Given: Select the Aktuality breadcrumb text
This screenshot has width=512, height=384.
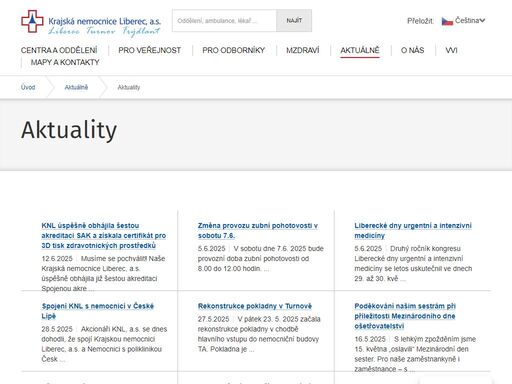Looking at the screenshot, I should point(129,87).
